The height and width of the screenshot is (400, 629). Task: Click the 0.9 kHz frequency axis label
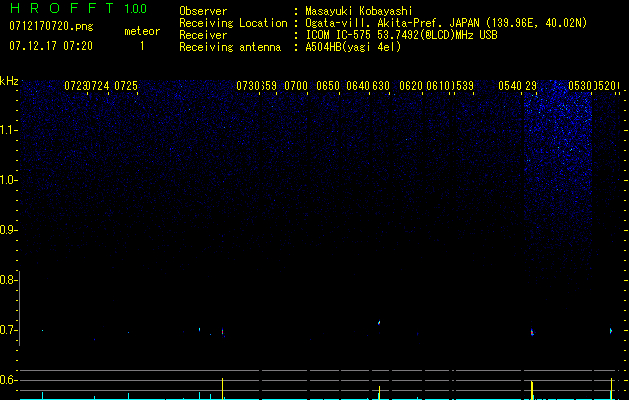[x=8, y=230]
